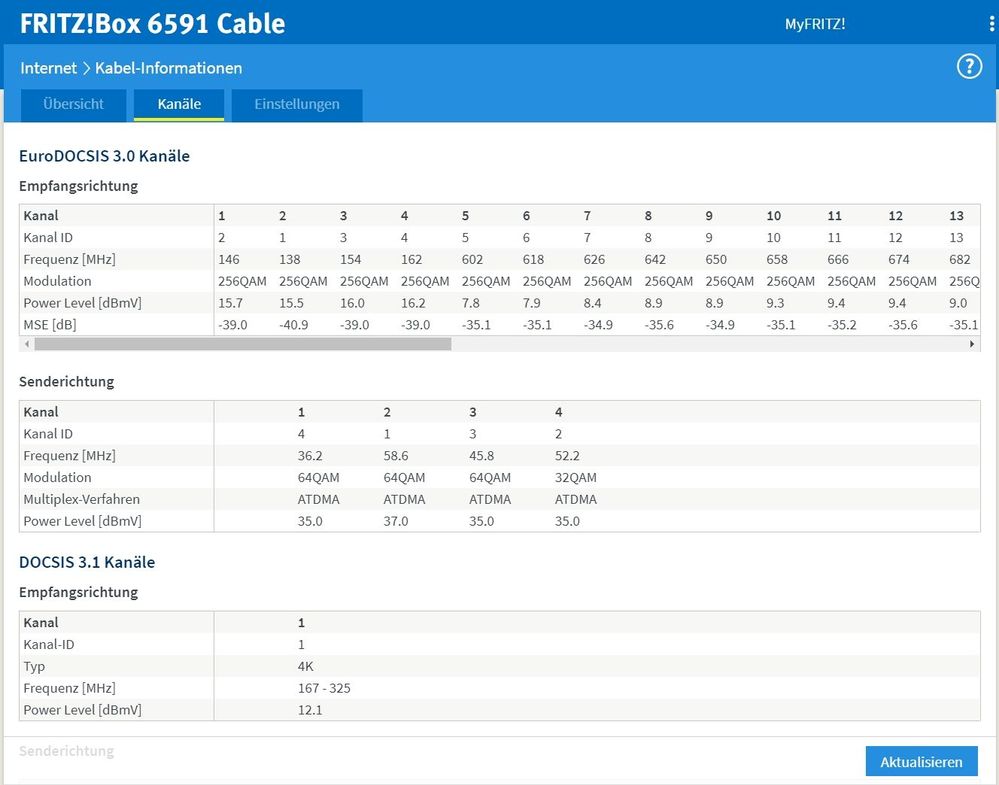999x785 pixels.
Task: Select the 37.0 power level cell
Action: pyautogui.click(x=395, y=521)
